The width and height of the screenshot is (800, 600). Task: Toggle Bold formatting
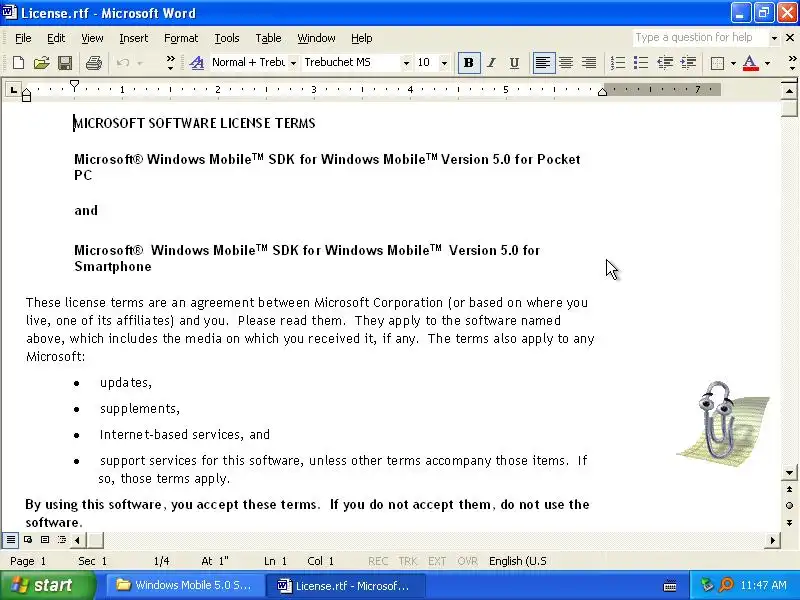(x=468, y=63)
